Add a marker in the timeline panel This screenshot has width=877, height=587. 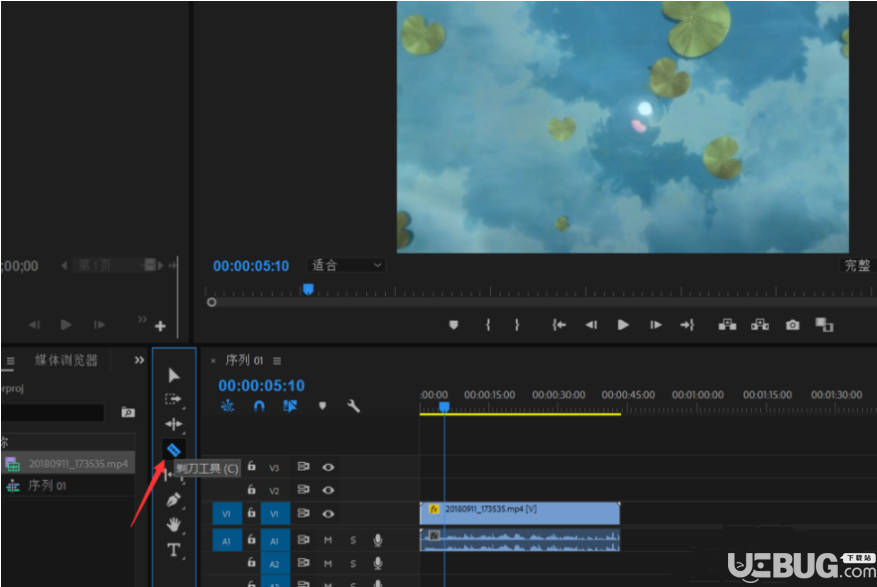click(x=322, y=406)
